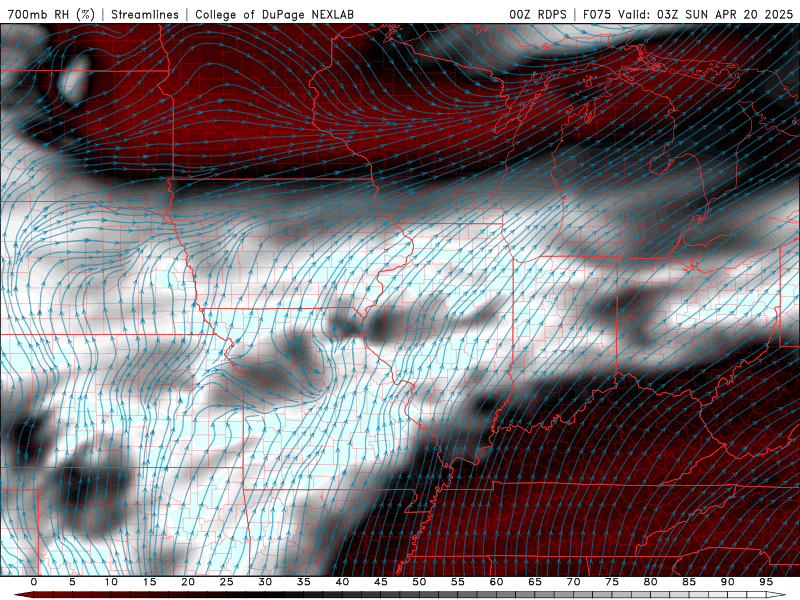Viewport: 800px width, 600px height.
Task: Click the "85" tick label on the colorbar
Action: coord(689,582)
